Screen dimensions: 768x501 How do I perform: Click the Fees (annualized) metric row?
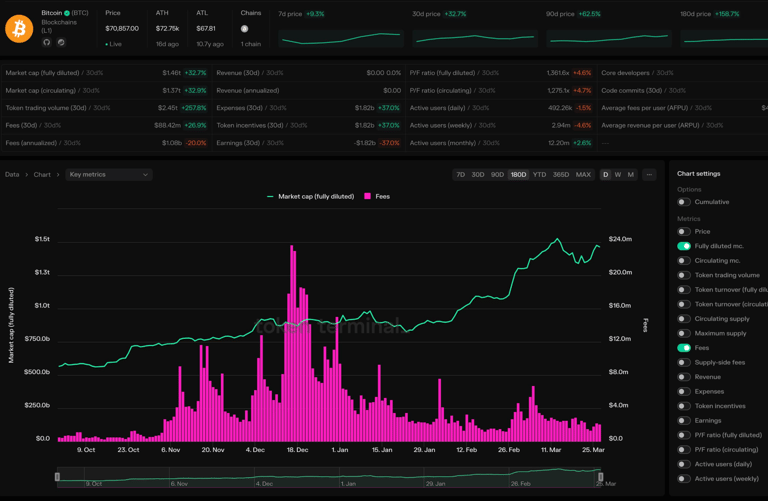pos(106,143)
